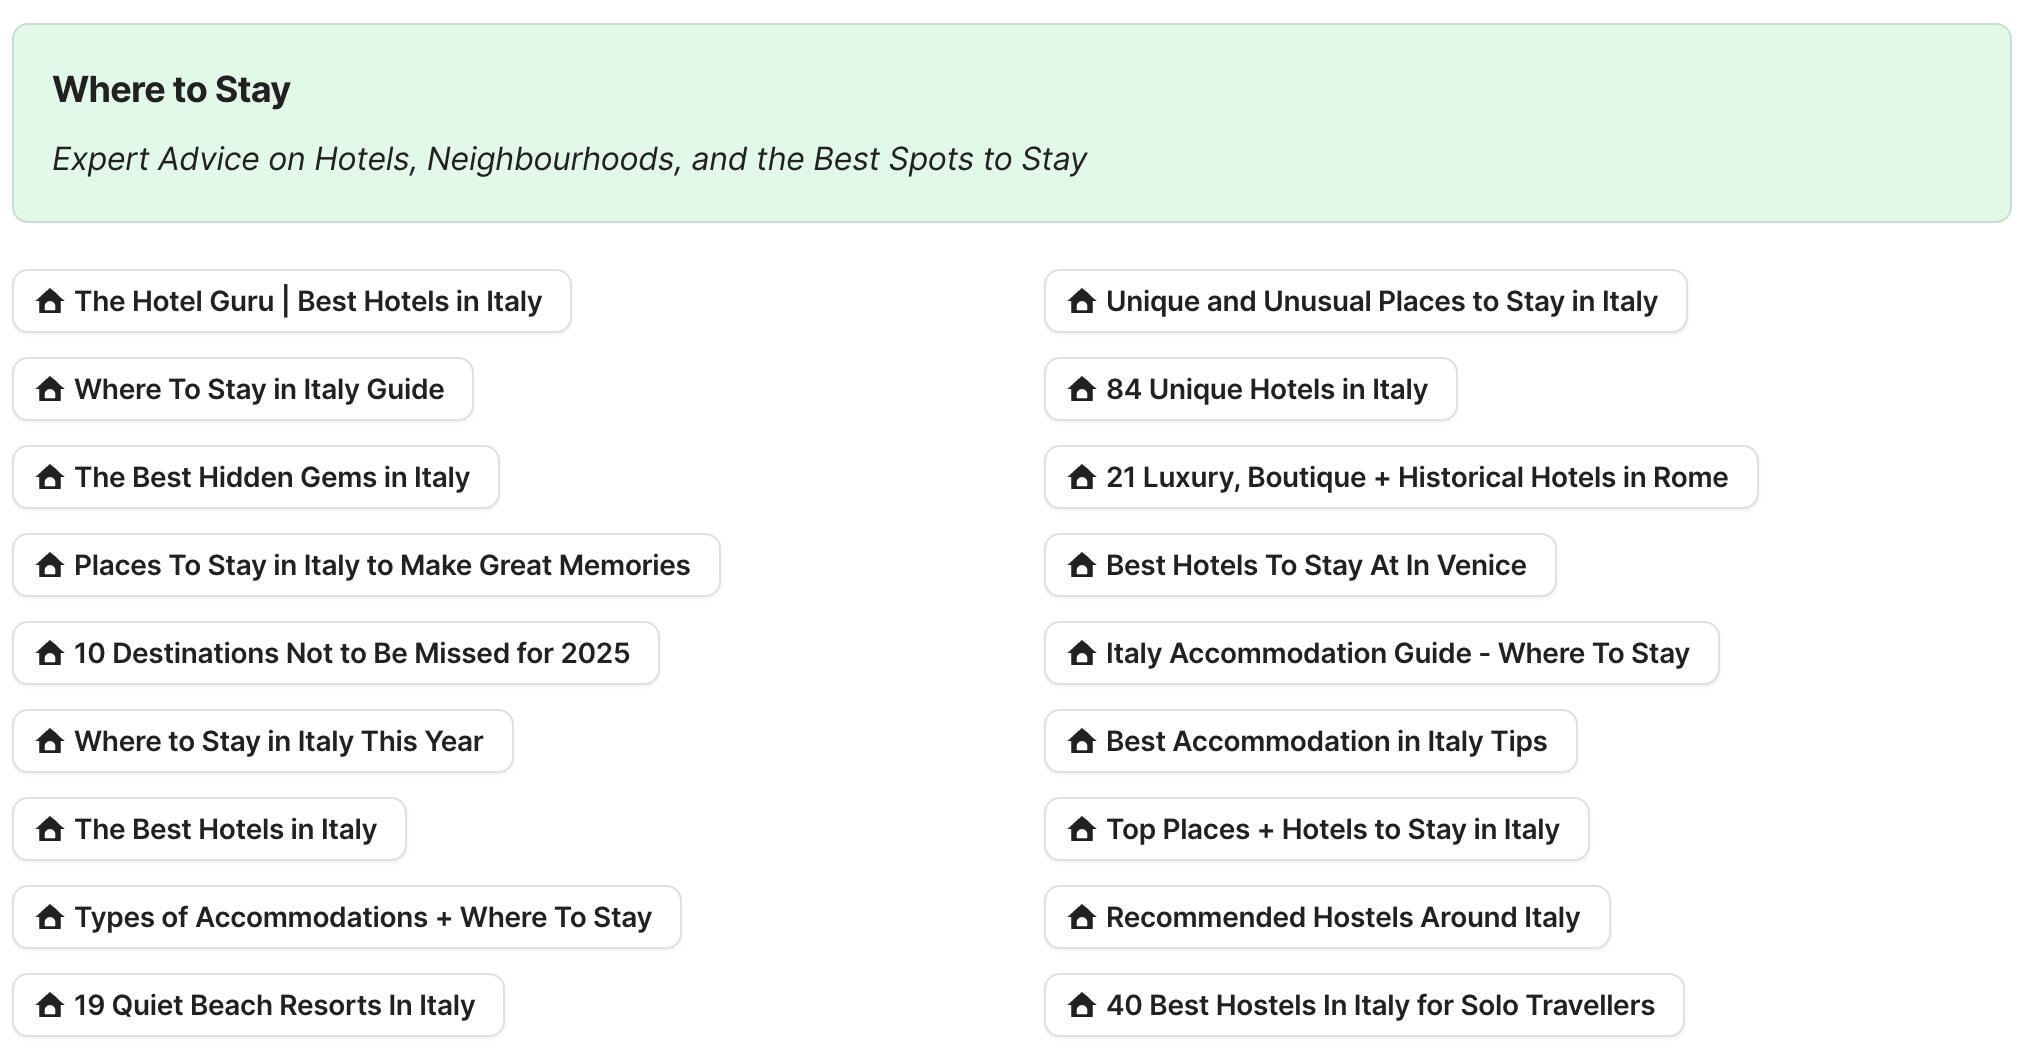This screenshot has height=1048, width=2032.
Task: Open Types of Accommodations + Where To Stay
Action: [363, 917]
